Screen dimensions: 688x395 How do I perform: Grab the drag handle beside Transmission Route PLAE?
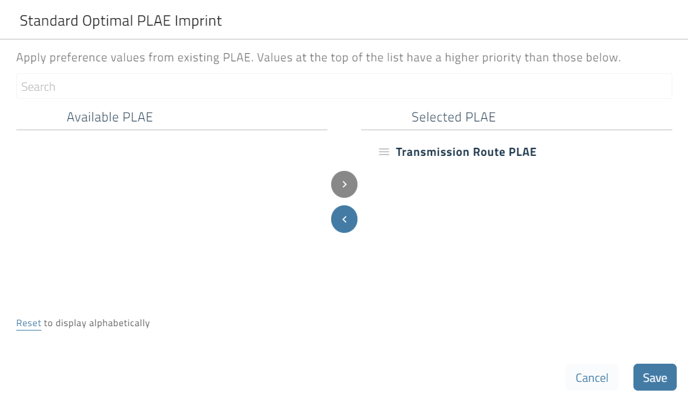point(384,152)
